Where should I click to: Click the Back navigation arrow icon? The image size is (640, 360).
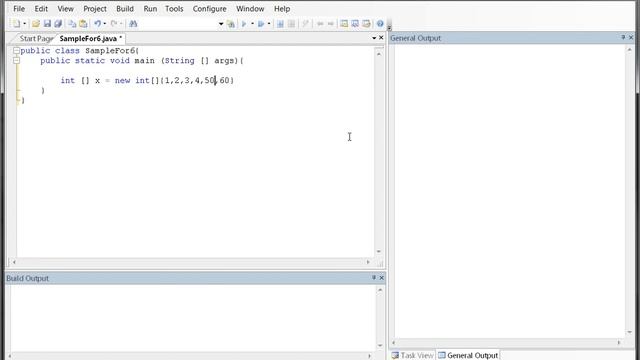tap(320, 24)
